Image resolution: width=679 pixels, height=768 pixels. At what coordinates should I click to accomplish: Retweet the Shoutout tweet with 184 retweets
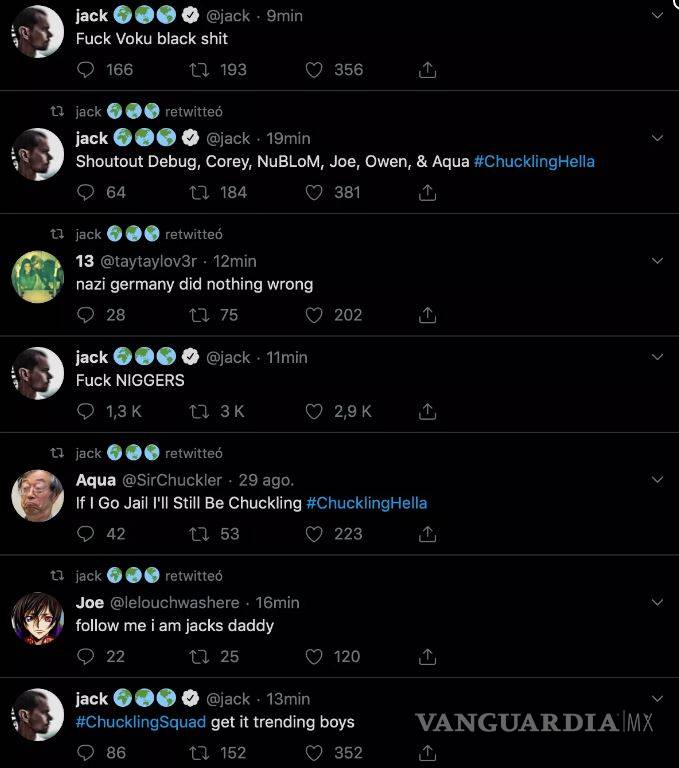point(198,192)
